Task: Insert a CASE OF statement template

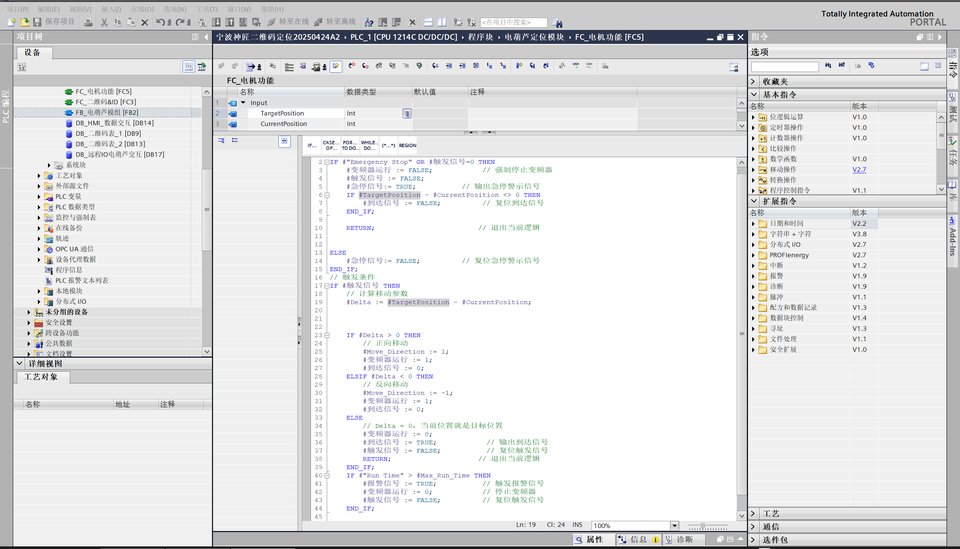Action: coord(329,145)
